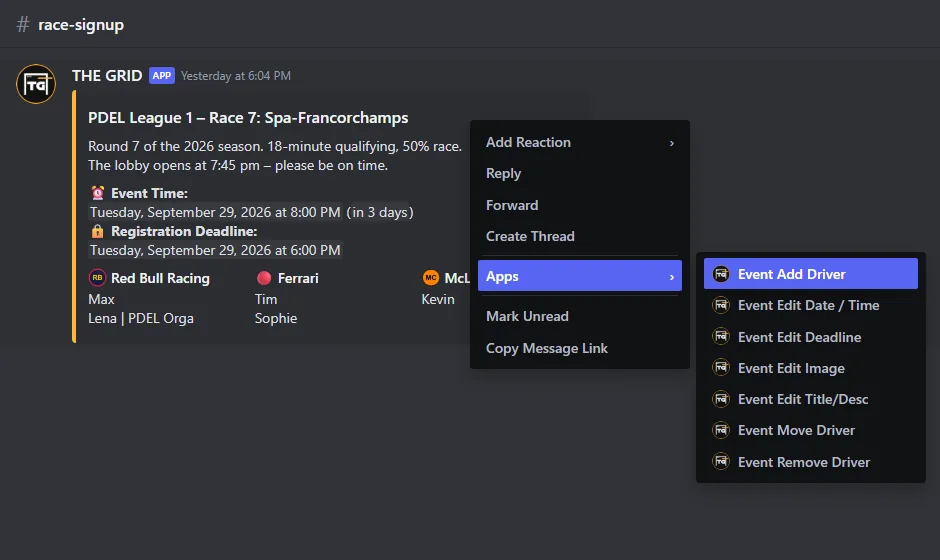Click the orange McLaren MC team badge
940x560 pixels.
pyautogui.click(x=430, y=278)
